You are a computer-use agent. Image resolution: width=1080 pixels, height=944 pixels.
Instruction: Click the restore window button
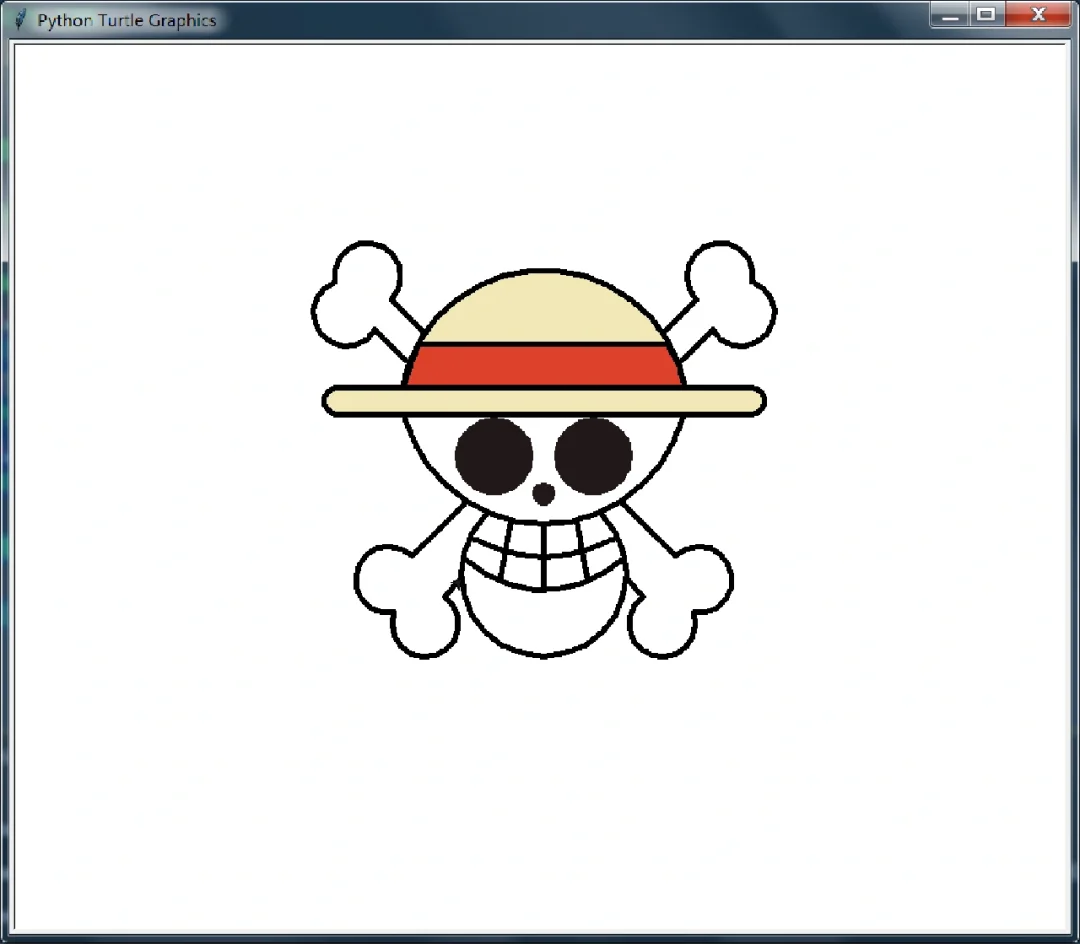click(986, 15)
